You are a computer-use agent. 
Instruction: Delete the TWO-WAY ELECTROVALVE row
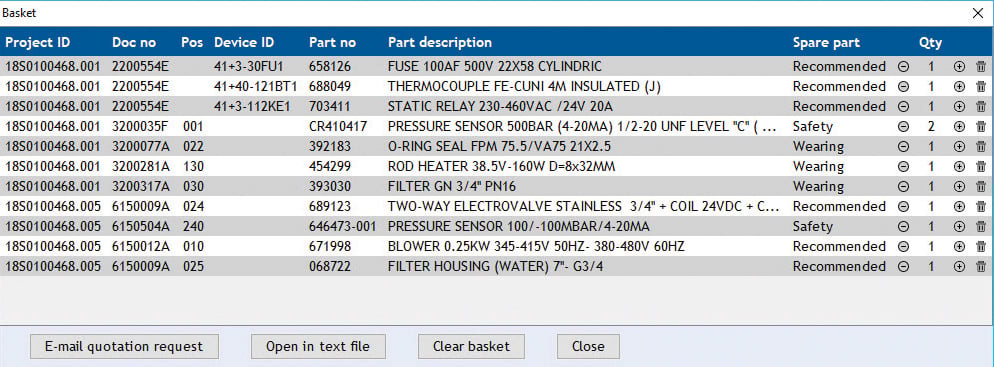tap(981, 207)
